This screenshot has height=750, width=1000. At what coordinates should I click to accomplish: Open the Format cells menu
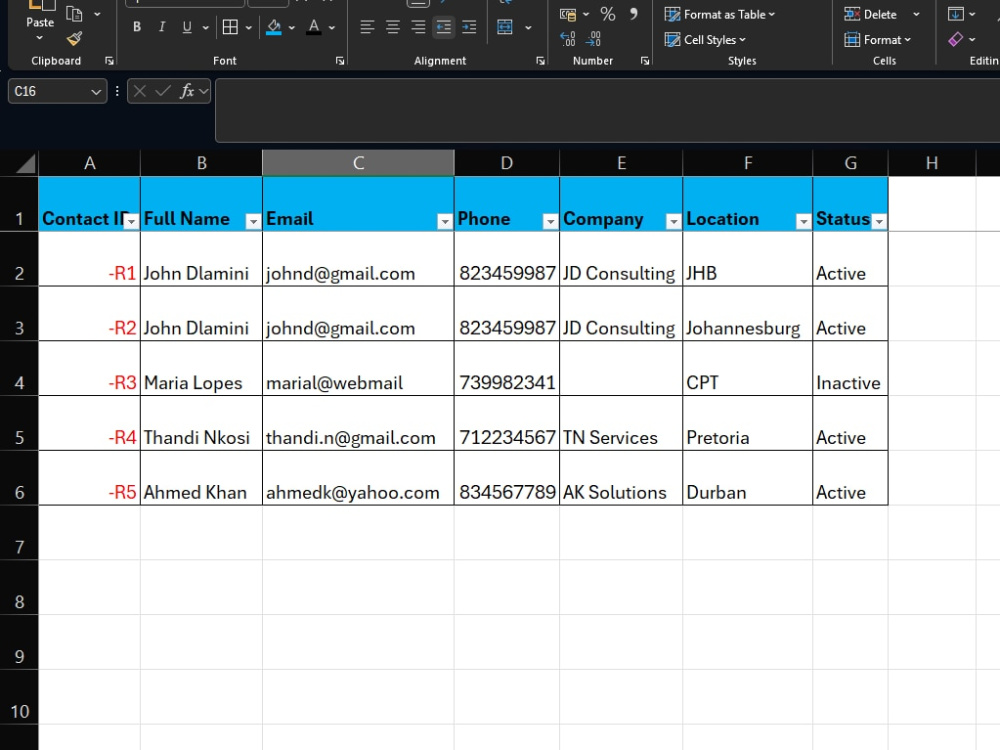(x=878, y=40)
